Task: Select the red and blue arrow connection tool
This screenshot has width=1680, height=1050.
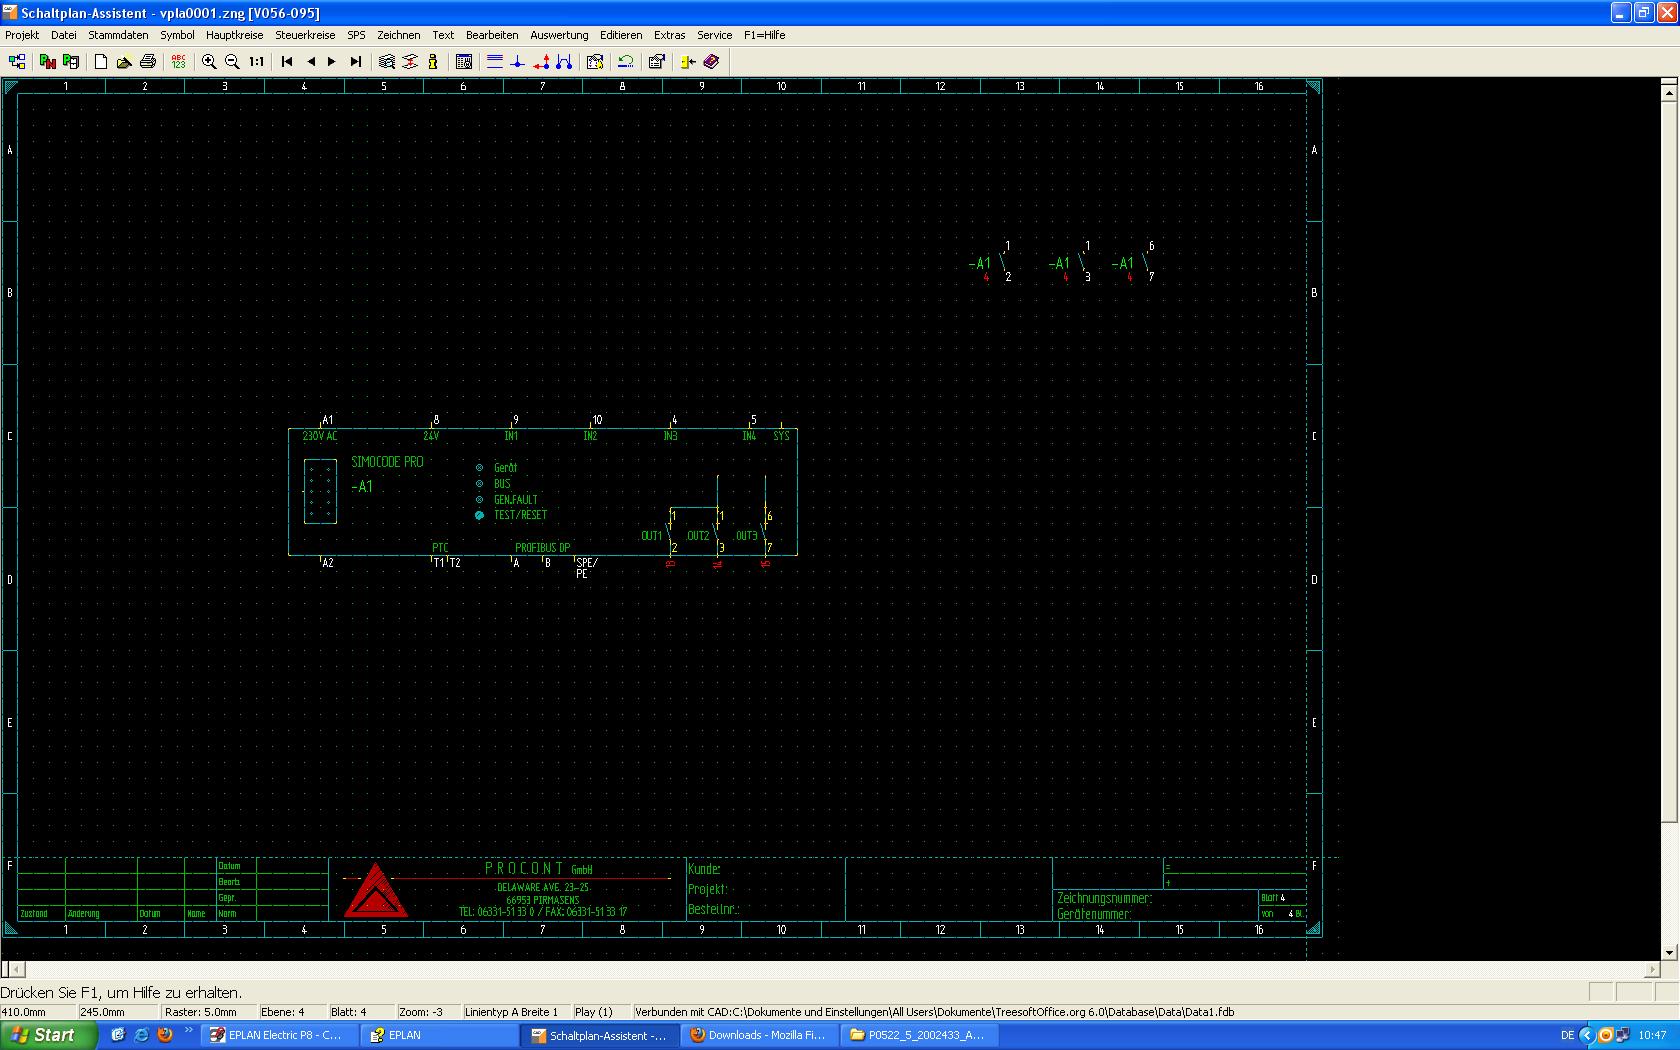Action: click(x=541, y=62)
